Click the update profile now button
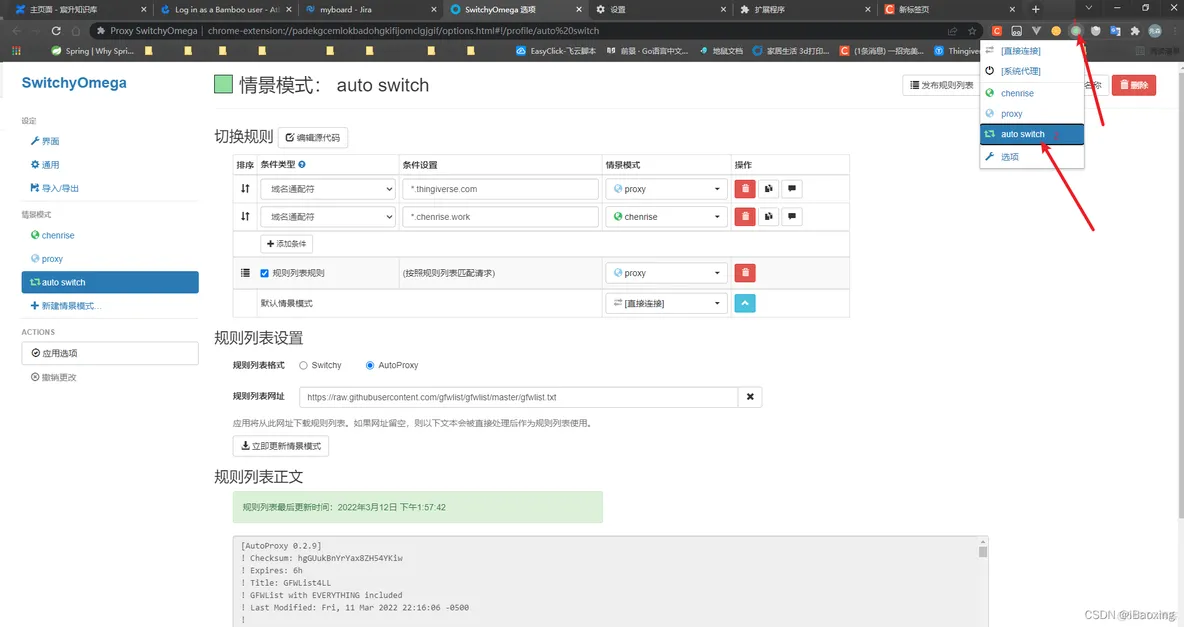 tap(281, 446)
